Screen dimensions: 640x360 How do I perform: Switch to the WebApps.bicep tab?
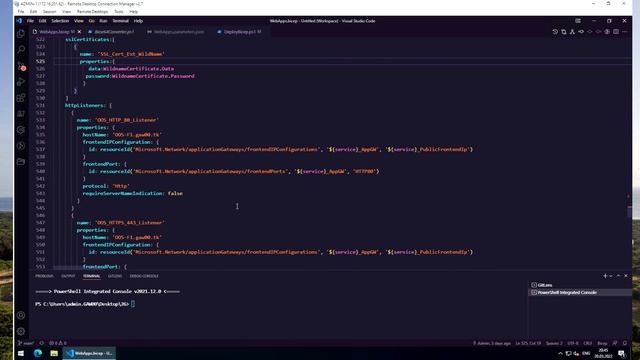click(x=57, y=32)
